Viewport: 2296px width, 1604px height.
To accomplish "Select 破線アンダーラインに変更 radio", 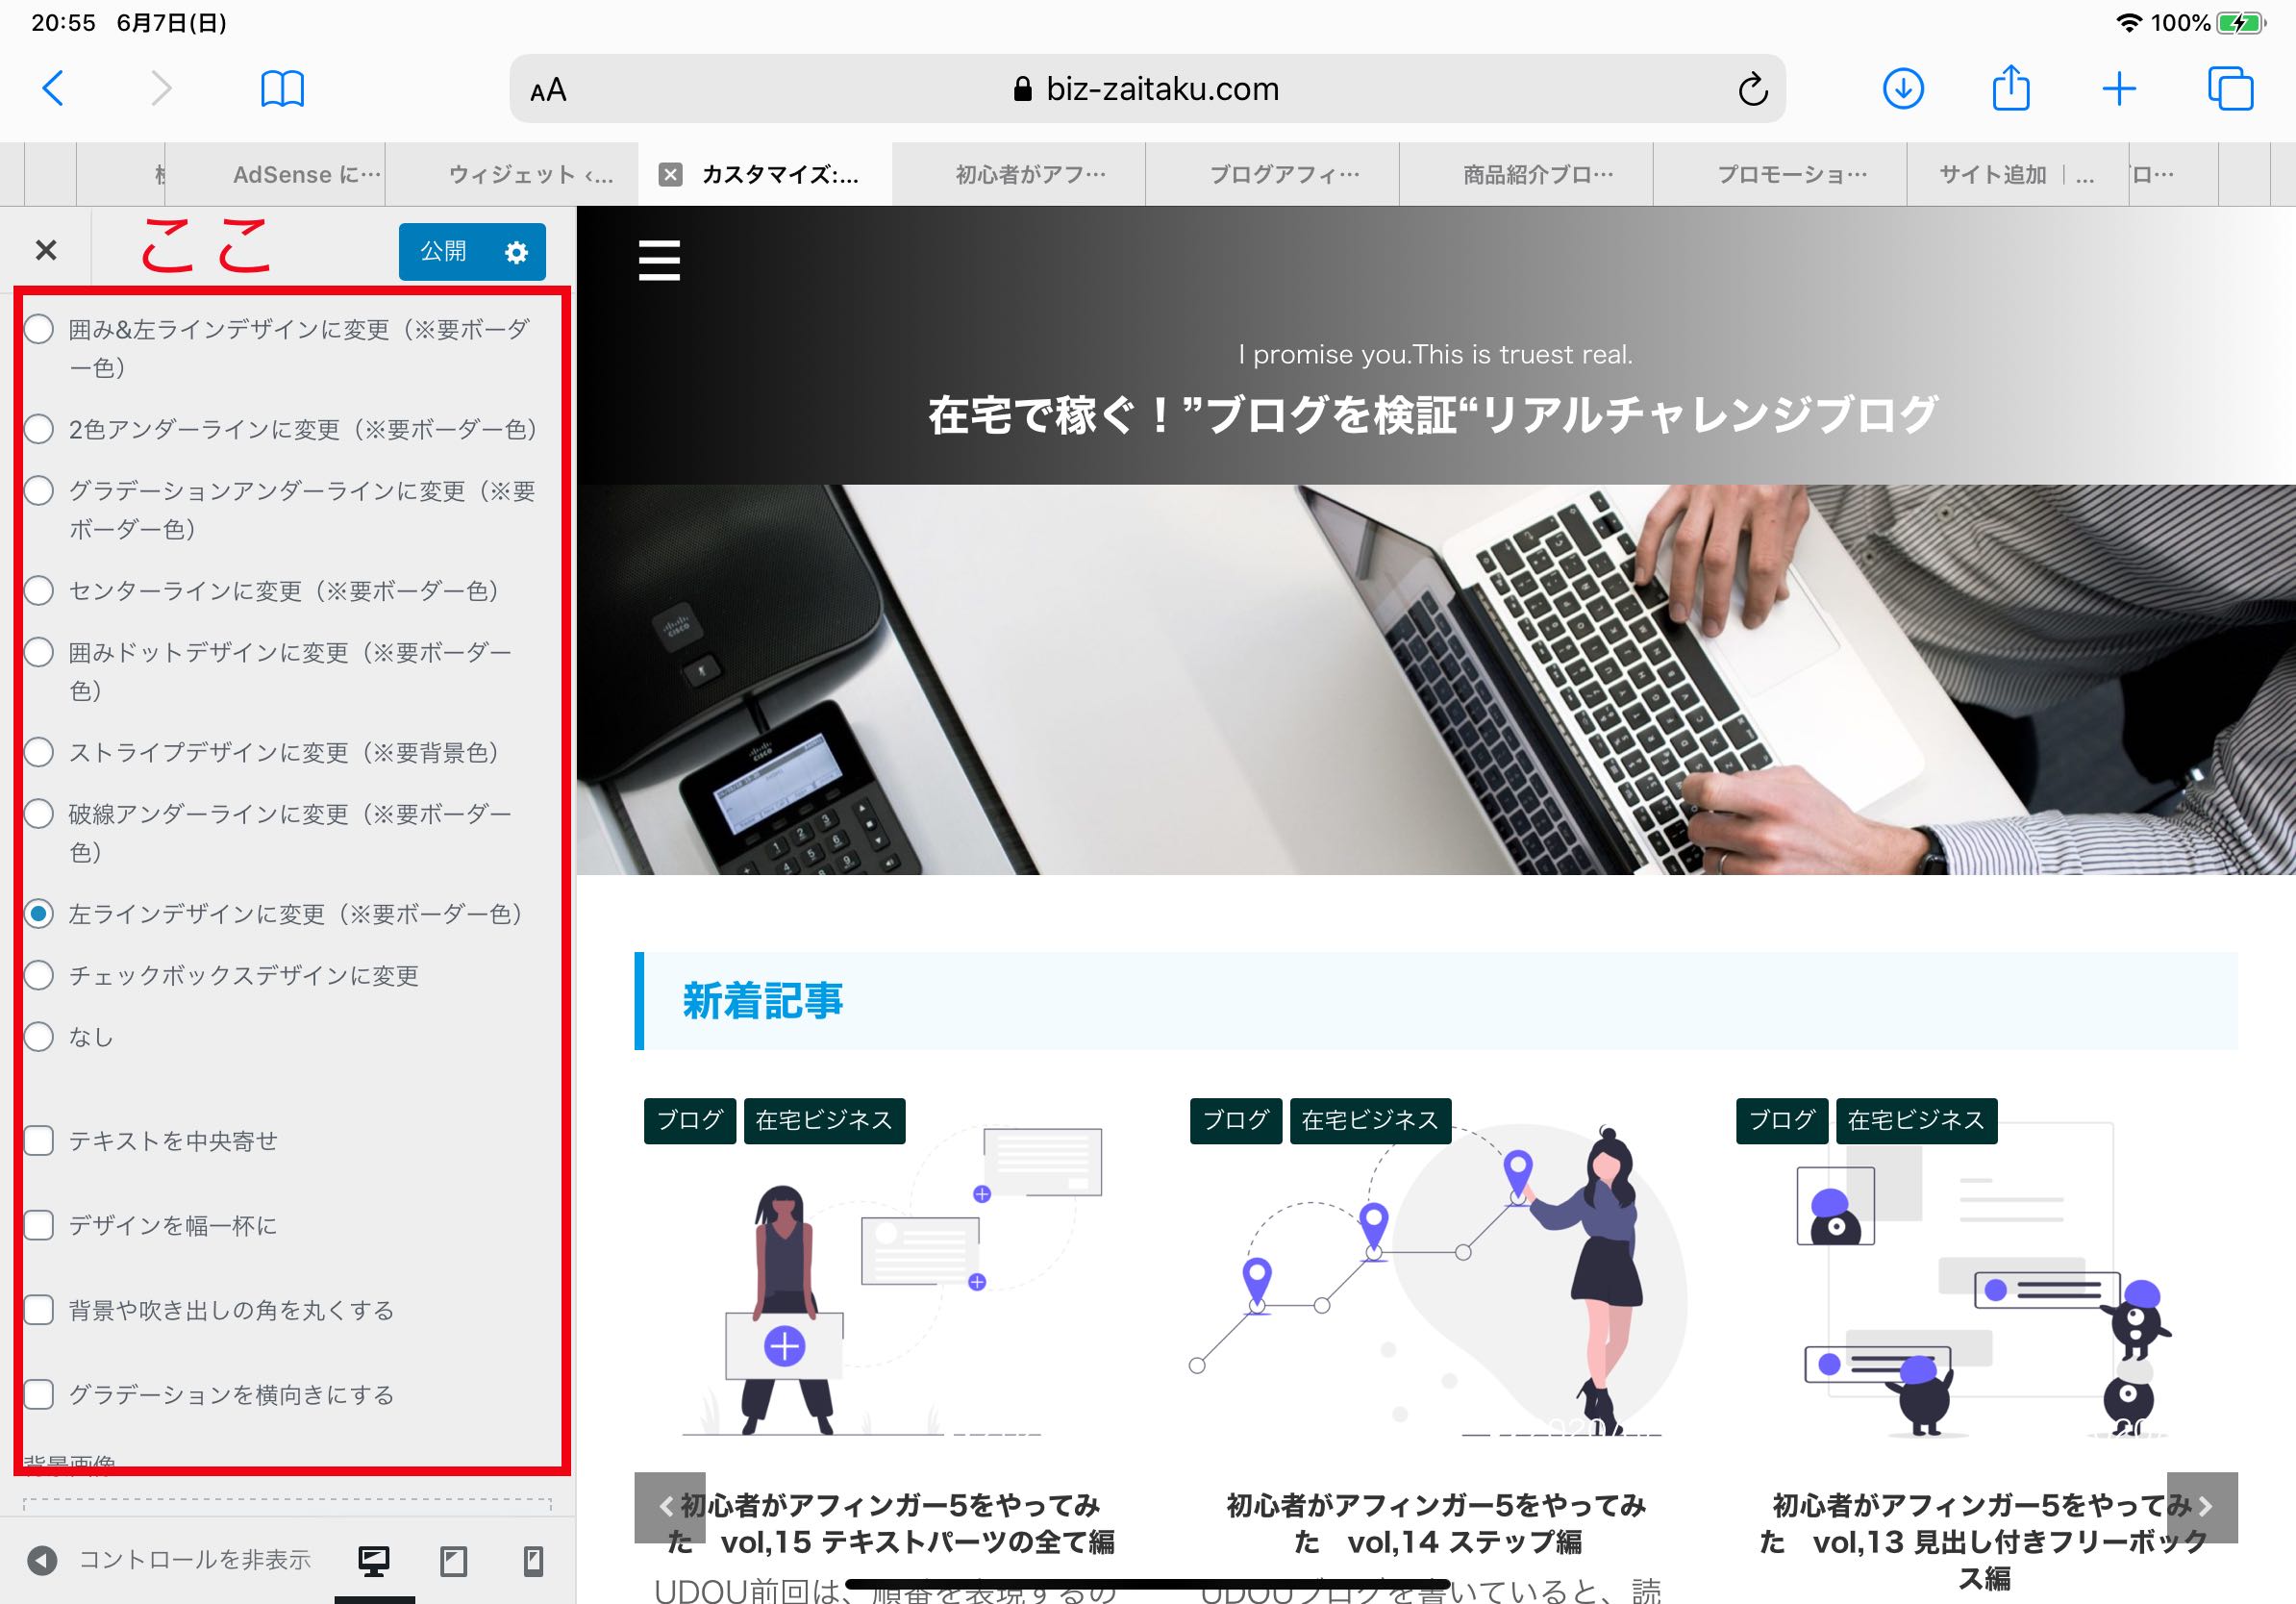I will pos(39,814).
